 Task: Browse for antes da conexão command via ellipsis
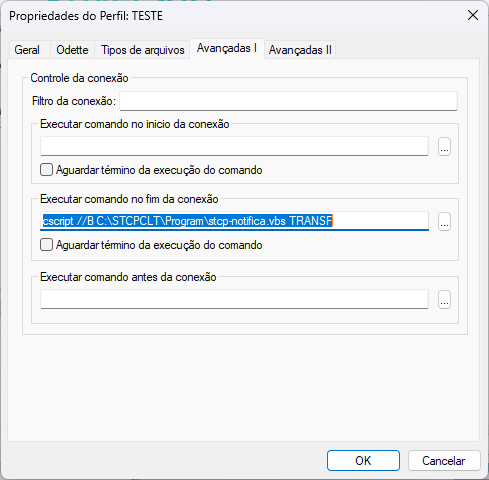[x=444, y=299]
